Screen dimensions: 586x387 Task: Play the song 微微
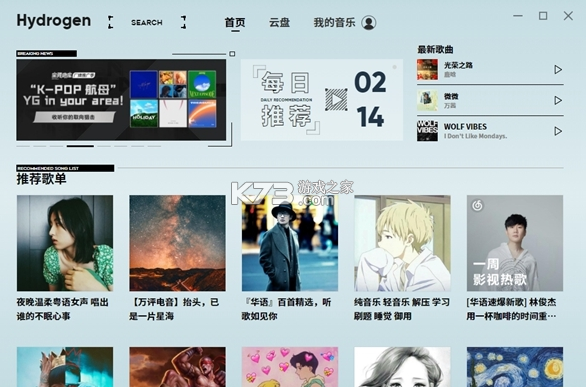coord(558,100)
